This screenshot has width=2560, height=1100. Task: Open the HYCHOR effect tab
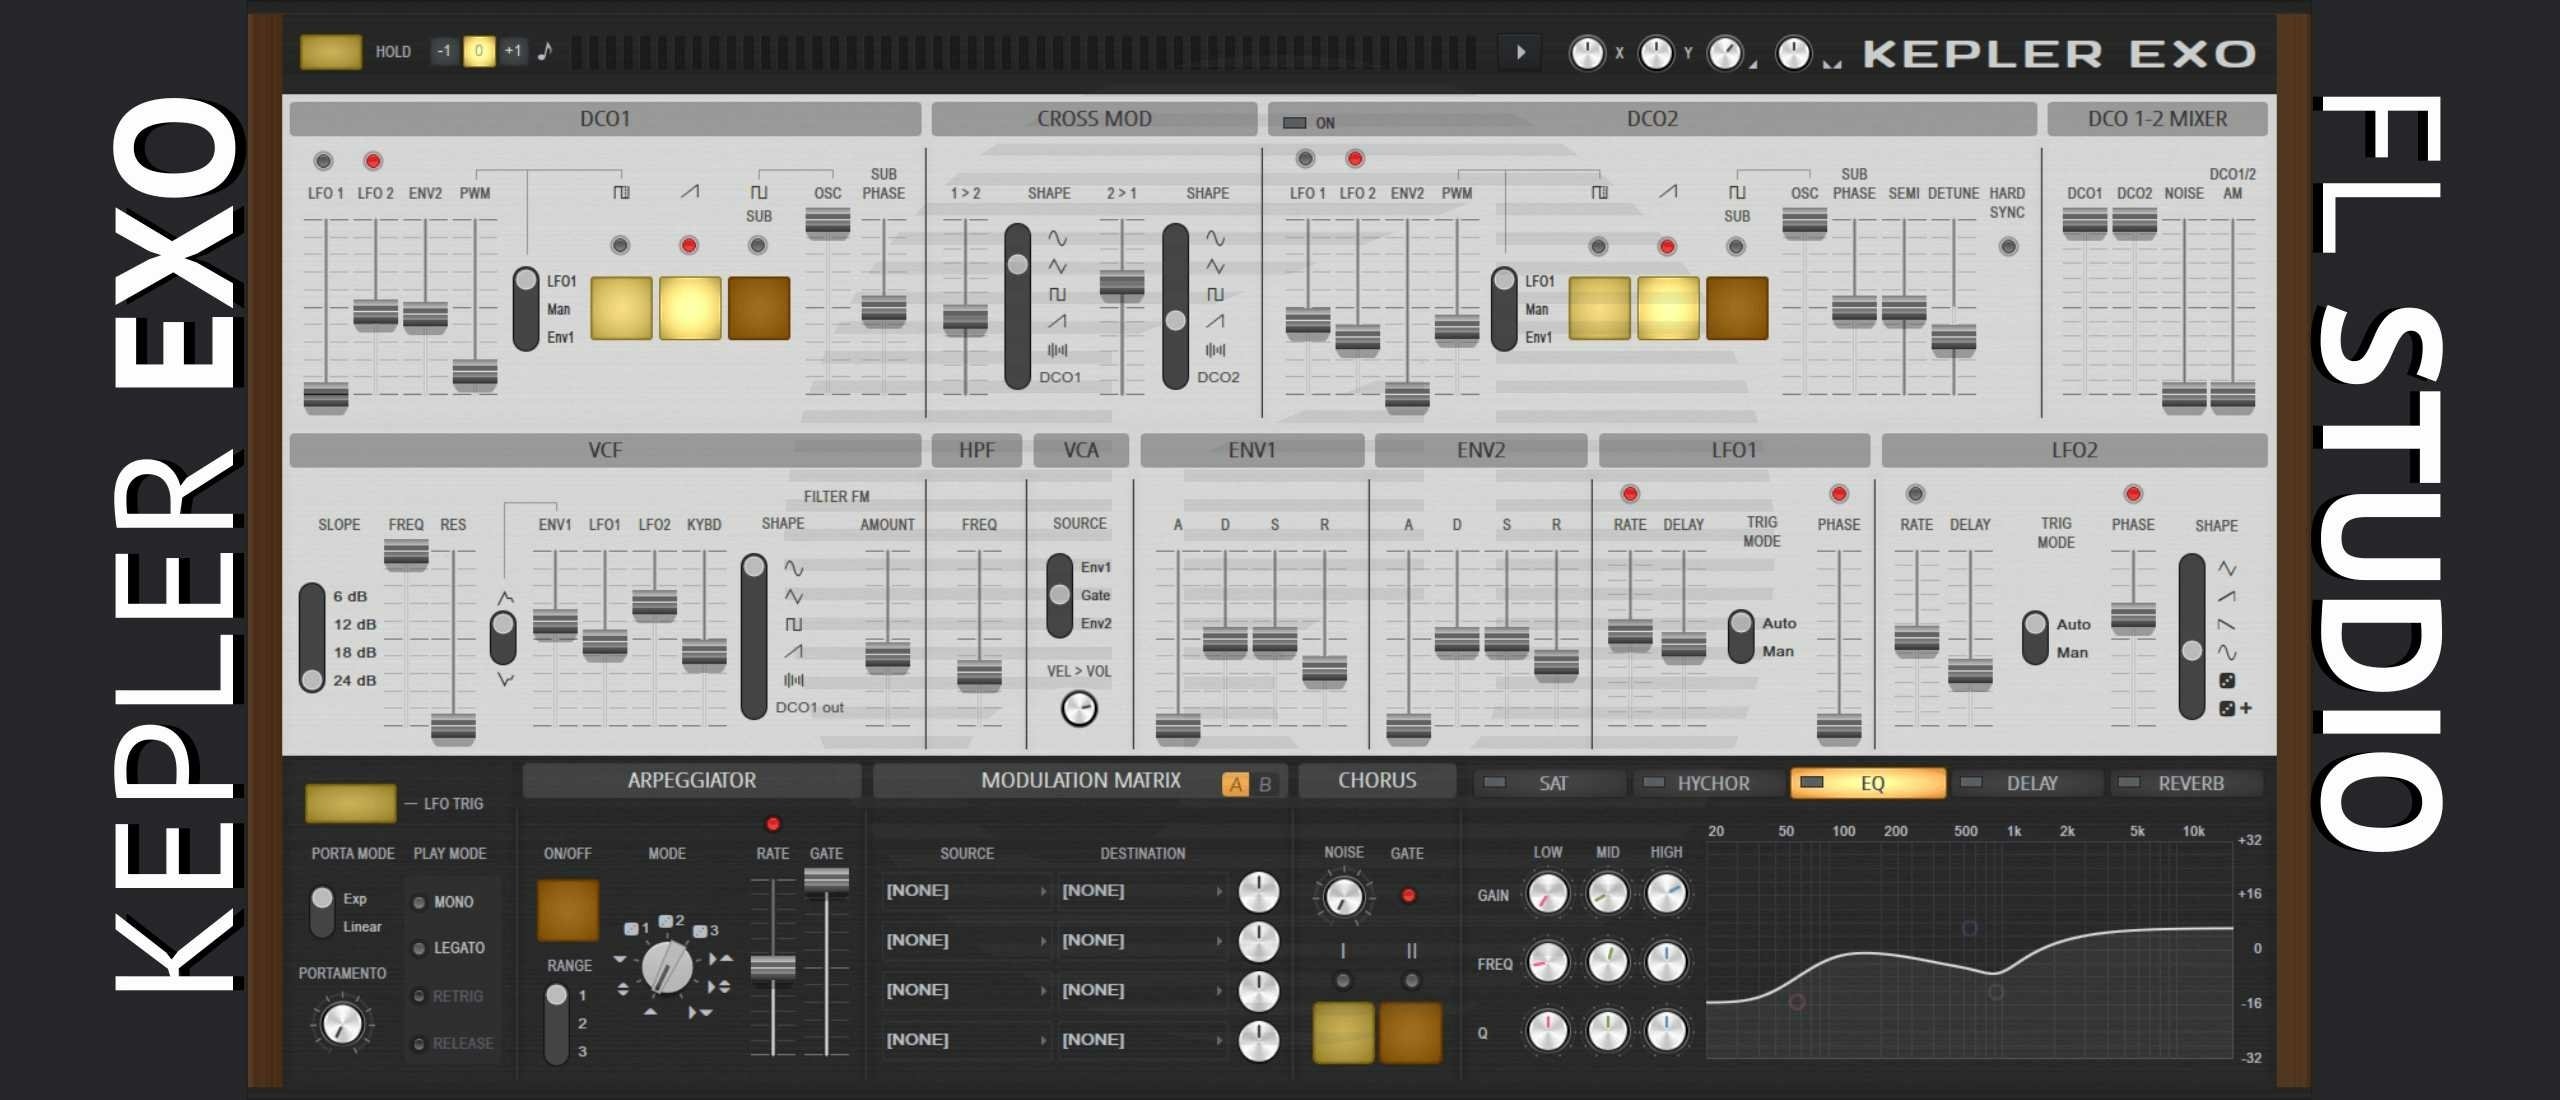coord(1708,783)
